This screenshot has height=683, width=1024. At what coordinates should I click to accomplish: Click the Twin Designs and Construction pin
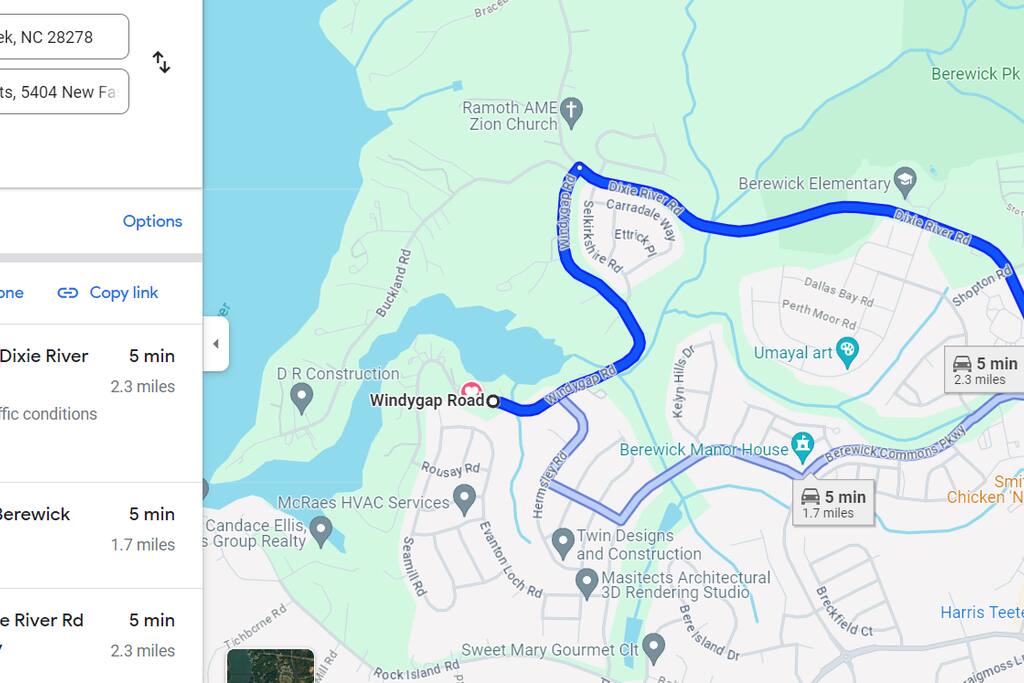(562, 544)
